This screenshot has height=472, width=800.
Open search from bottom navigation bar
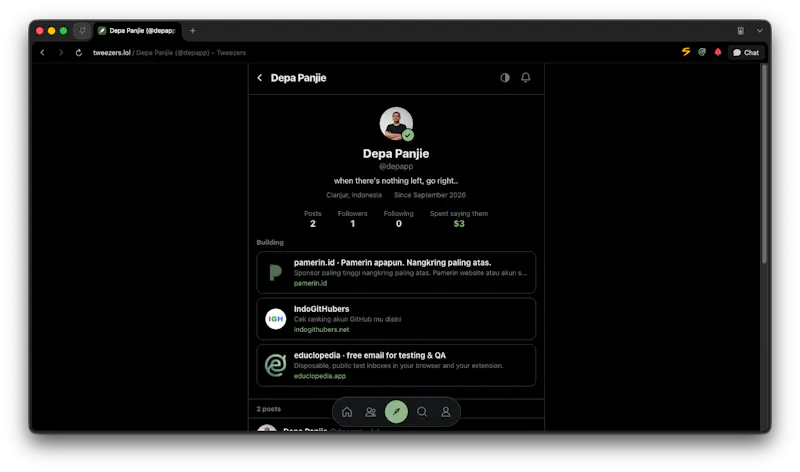(x=422, y=412)
